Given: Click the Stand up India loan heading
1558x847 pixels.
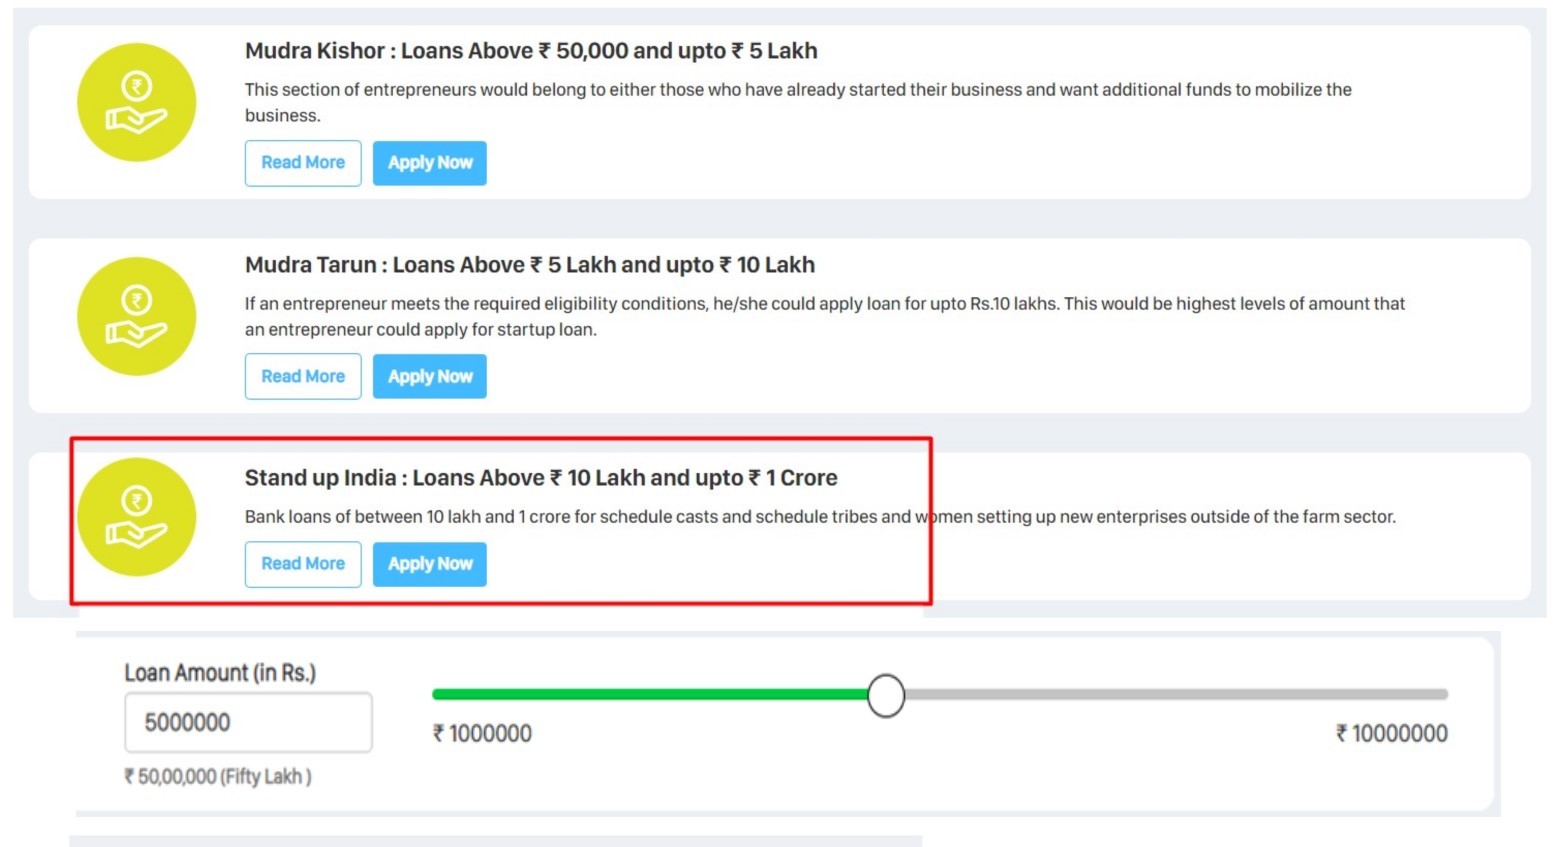Looking at the screenshot, I should pos(541,477).
